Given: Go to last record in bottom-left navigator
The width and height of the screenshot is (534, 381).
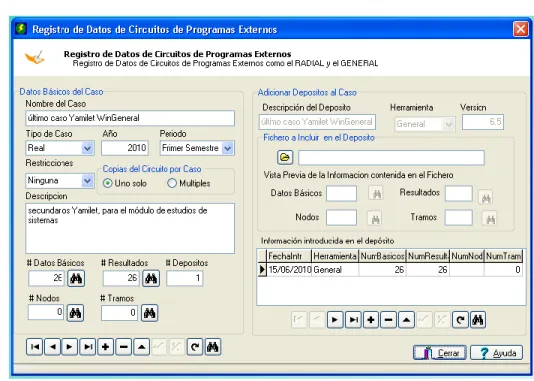Looking at the screenshot, I should (x=88, y=347).
